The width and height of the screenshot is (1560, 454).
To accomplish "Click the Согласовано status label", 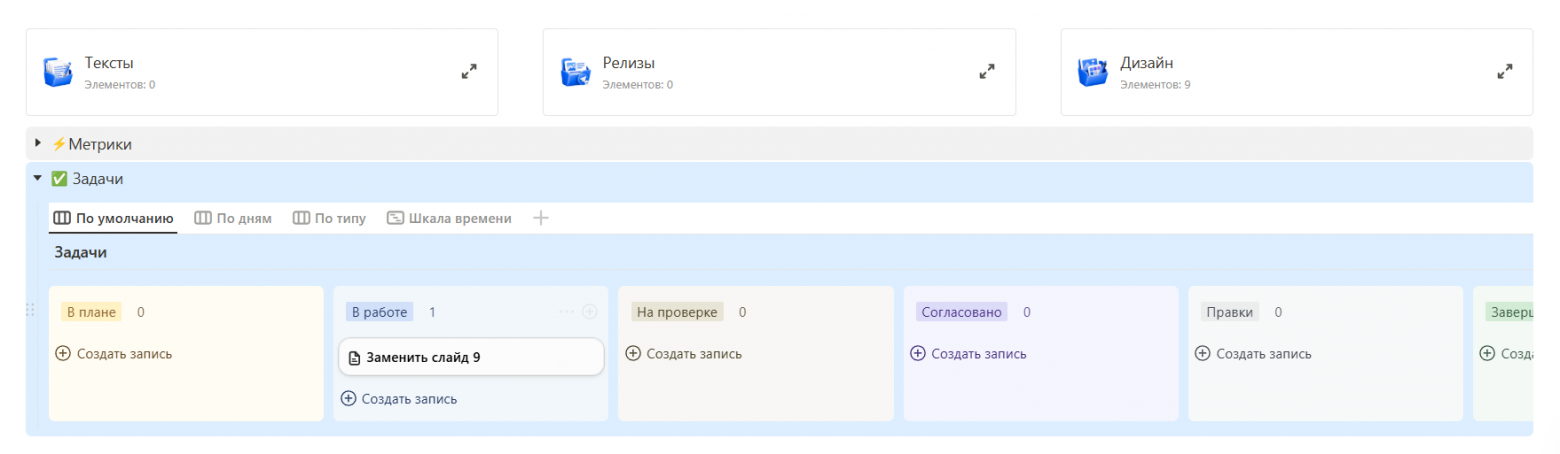I will (x=961, y=312).
